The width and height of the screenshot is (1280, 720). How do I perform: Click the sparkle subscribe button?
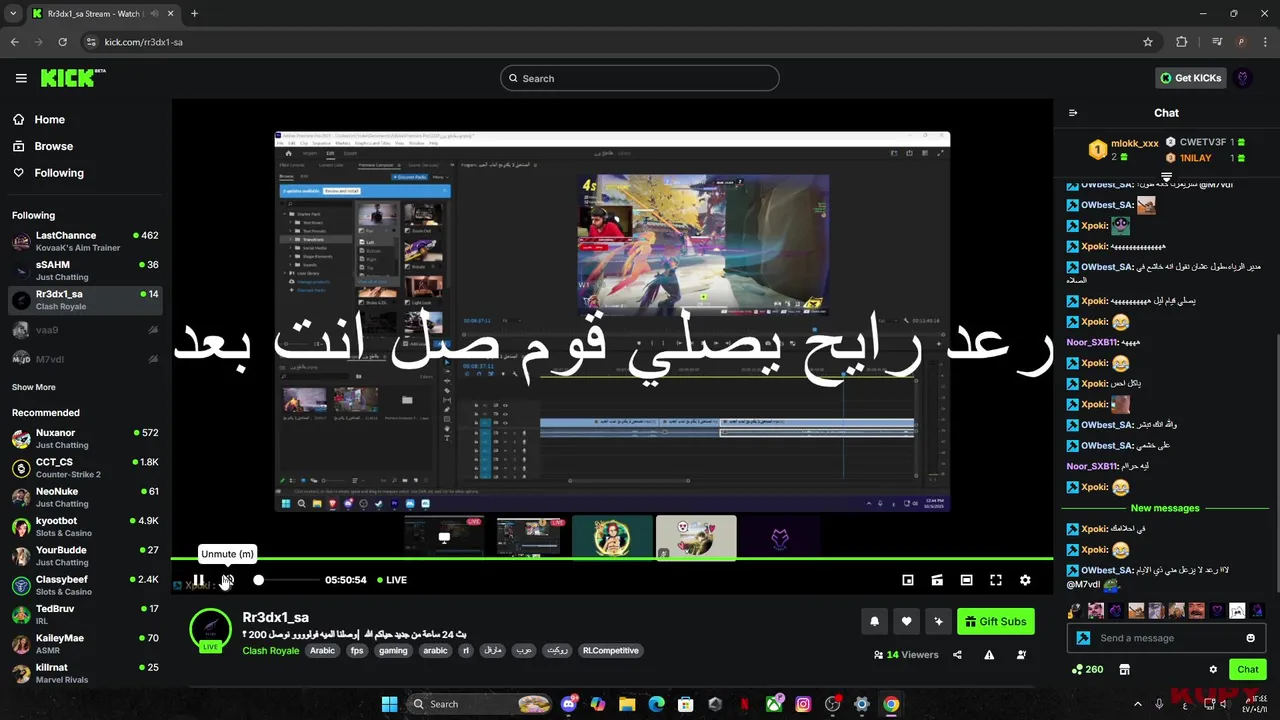pyautogui.click(x=938, y=621)
